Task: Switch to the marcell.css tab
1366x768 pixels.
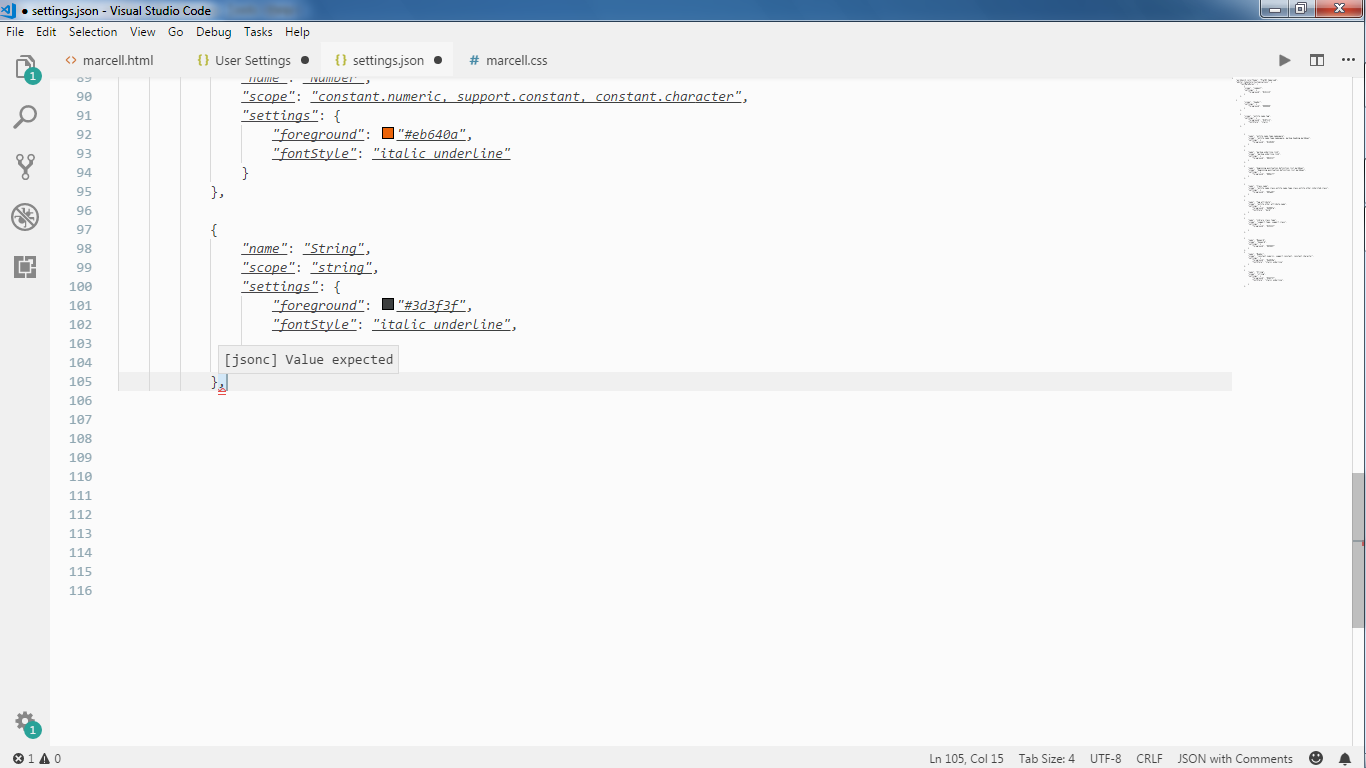Action: click(x=507, y=60)
